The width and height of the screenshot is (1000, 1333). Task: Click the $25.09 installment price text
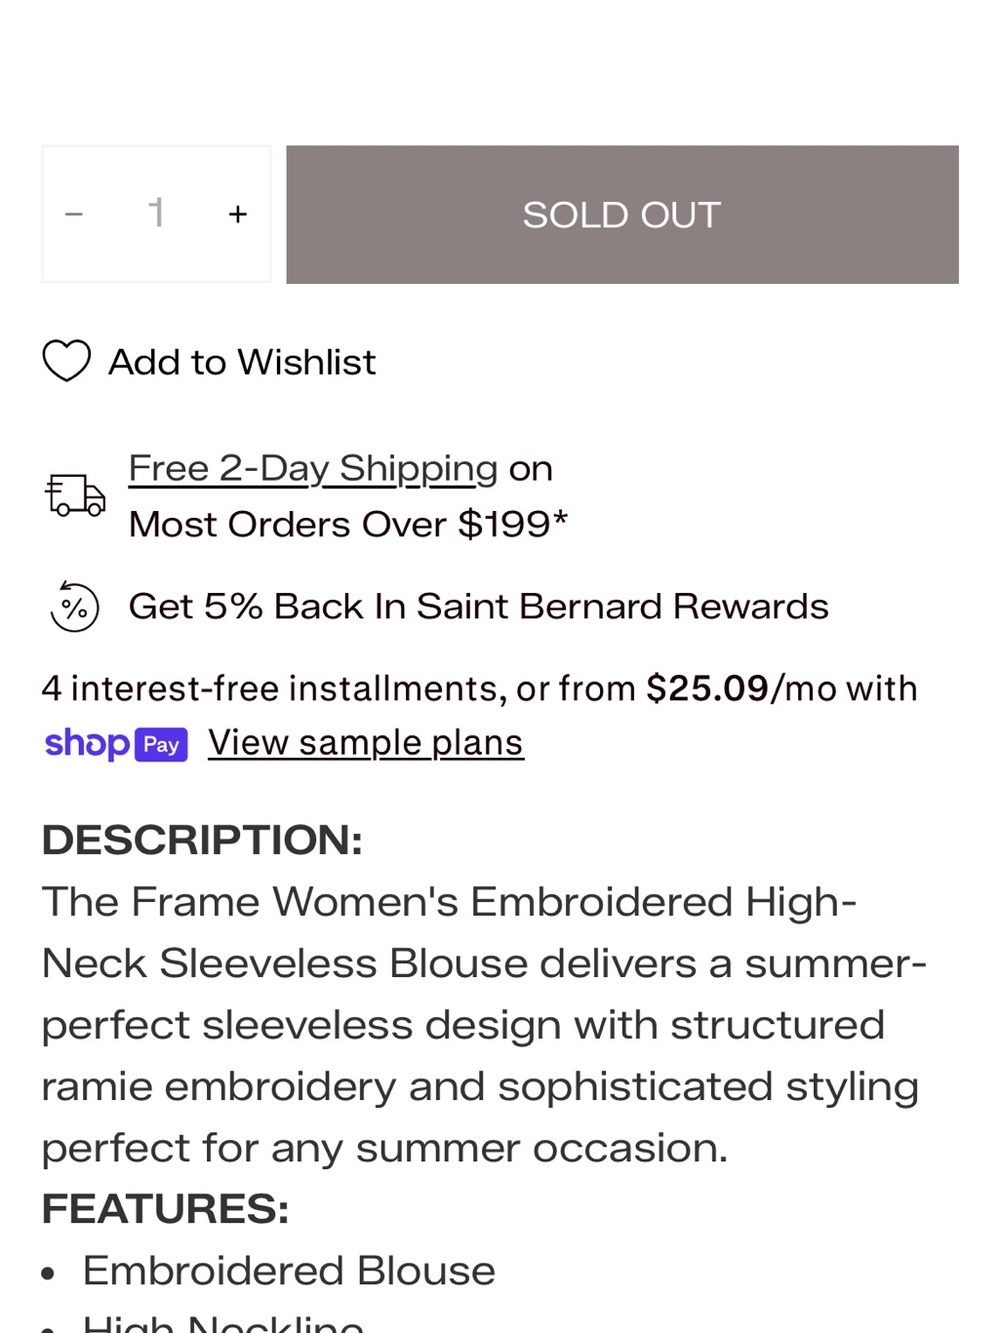707,688
